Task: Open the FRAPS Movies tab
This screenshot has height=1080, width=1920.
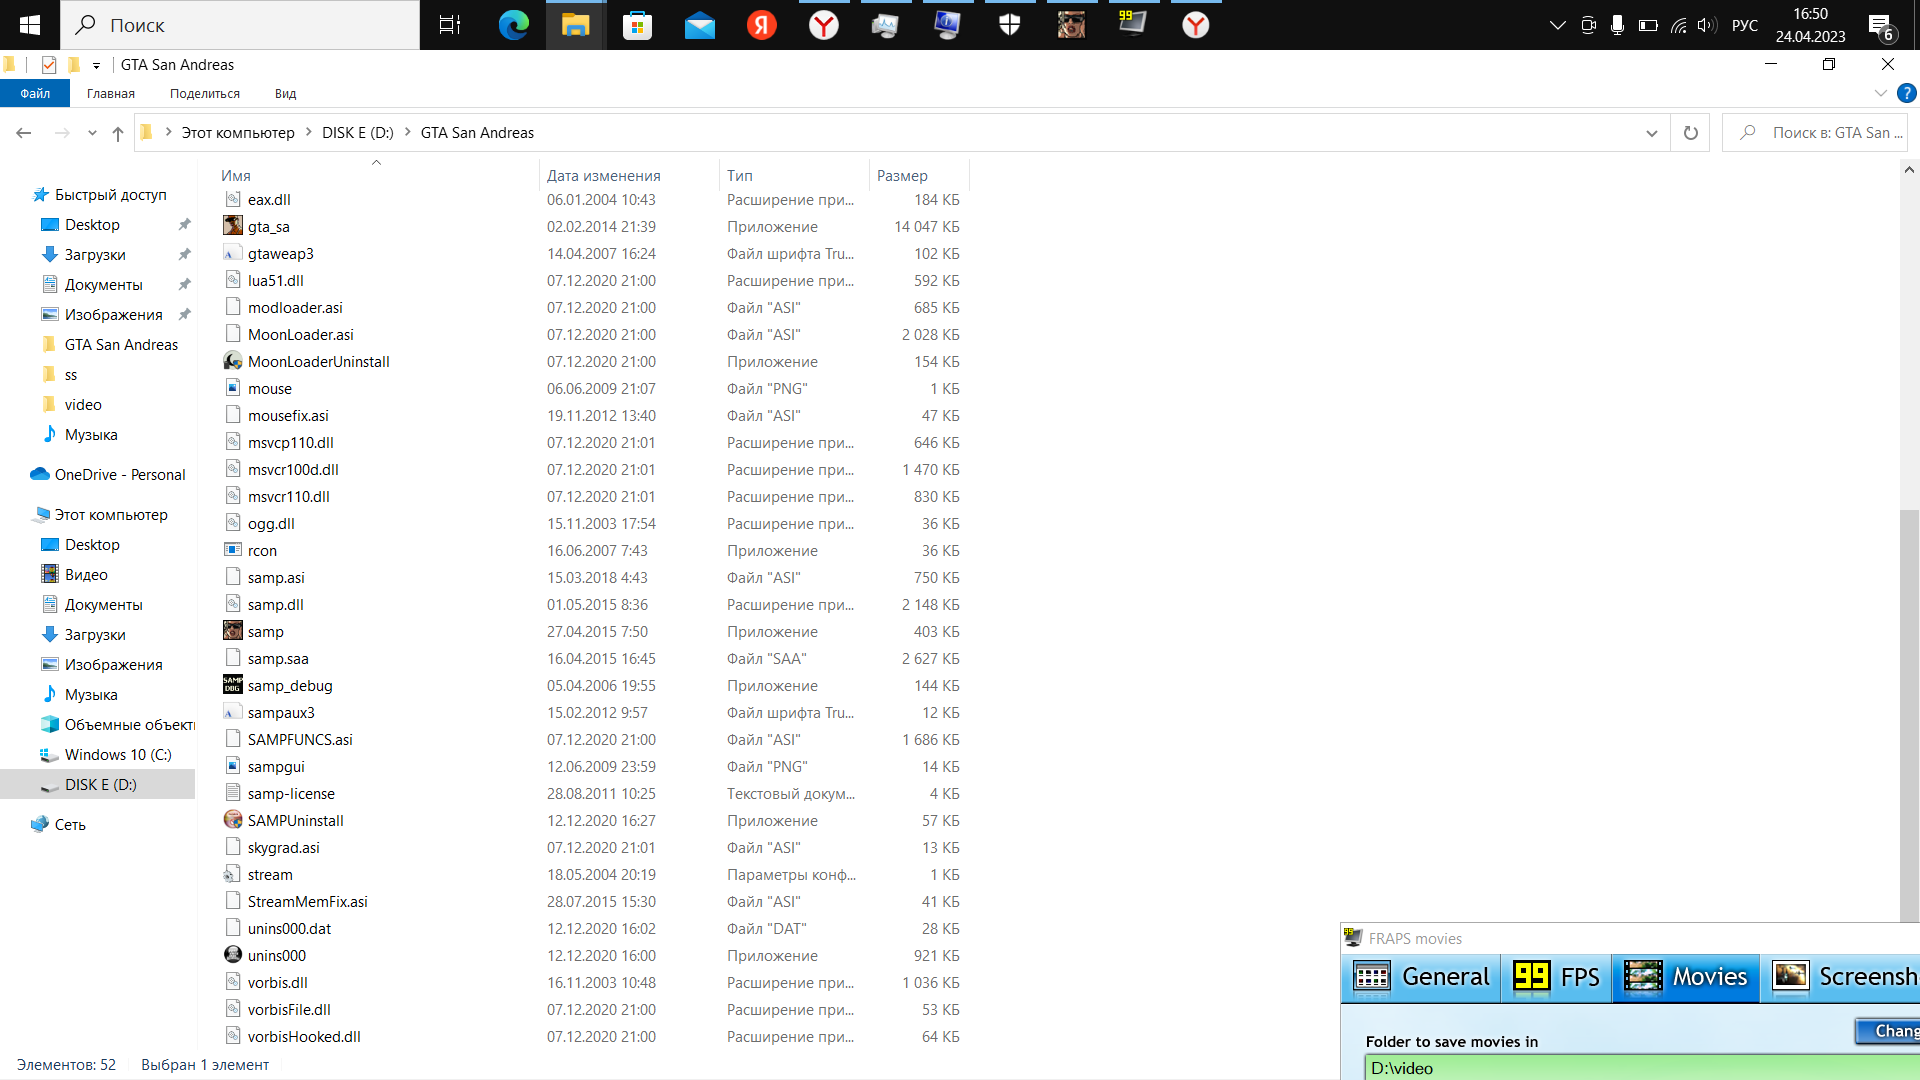Action: point(1686,976)
